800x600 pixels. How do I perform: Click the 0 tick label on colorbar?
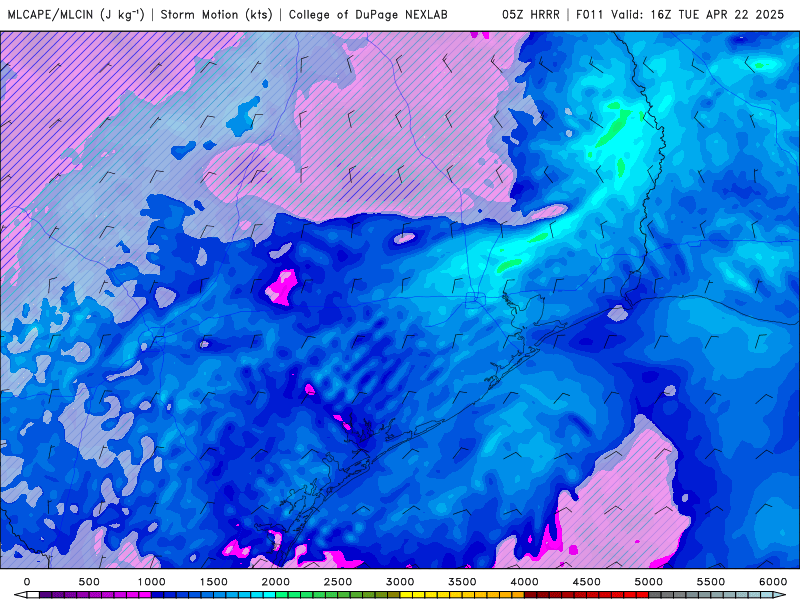pos(27,582)
